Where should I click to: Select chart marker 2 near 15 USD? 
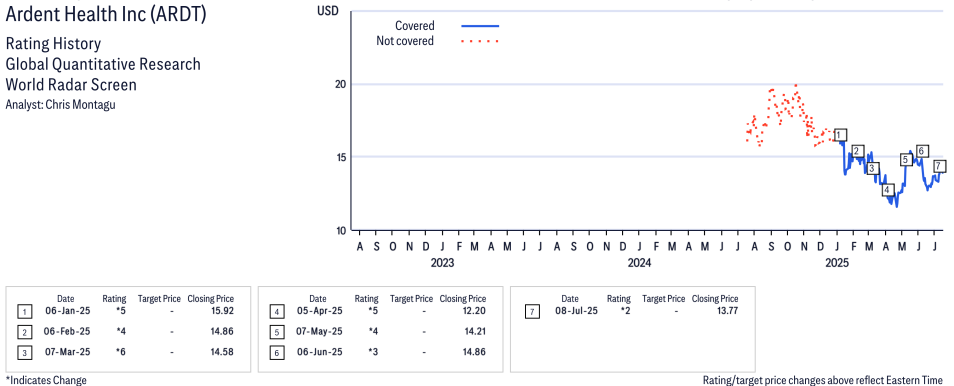[858, 152]
